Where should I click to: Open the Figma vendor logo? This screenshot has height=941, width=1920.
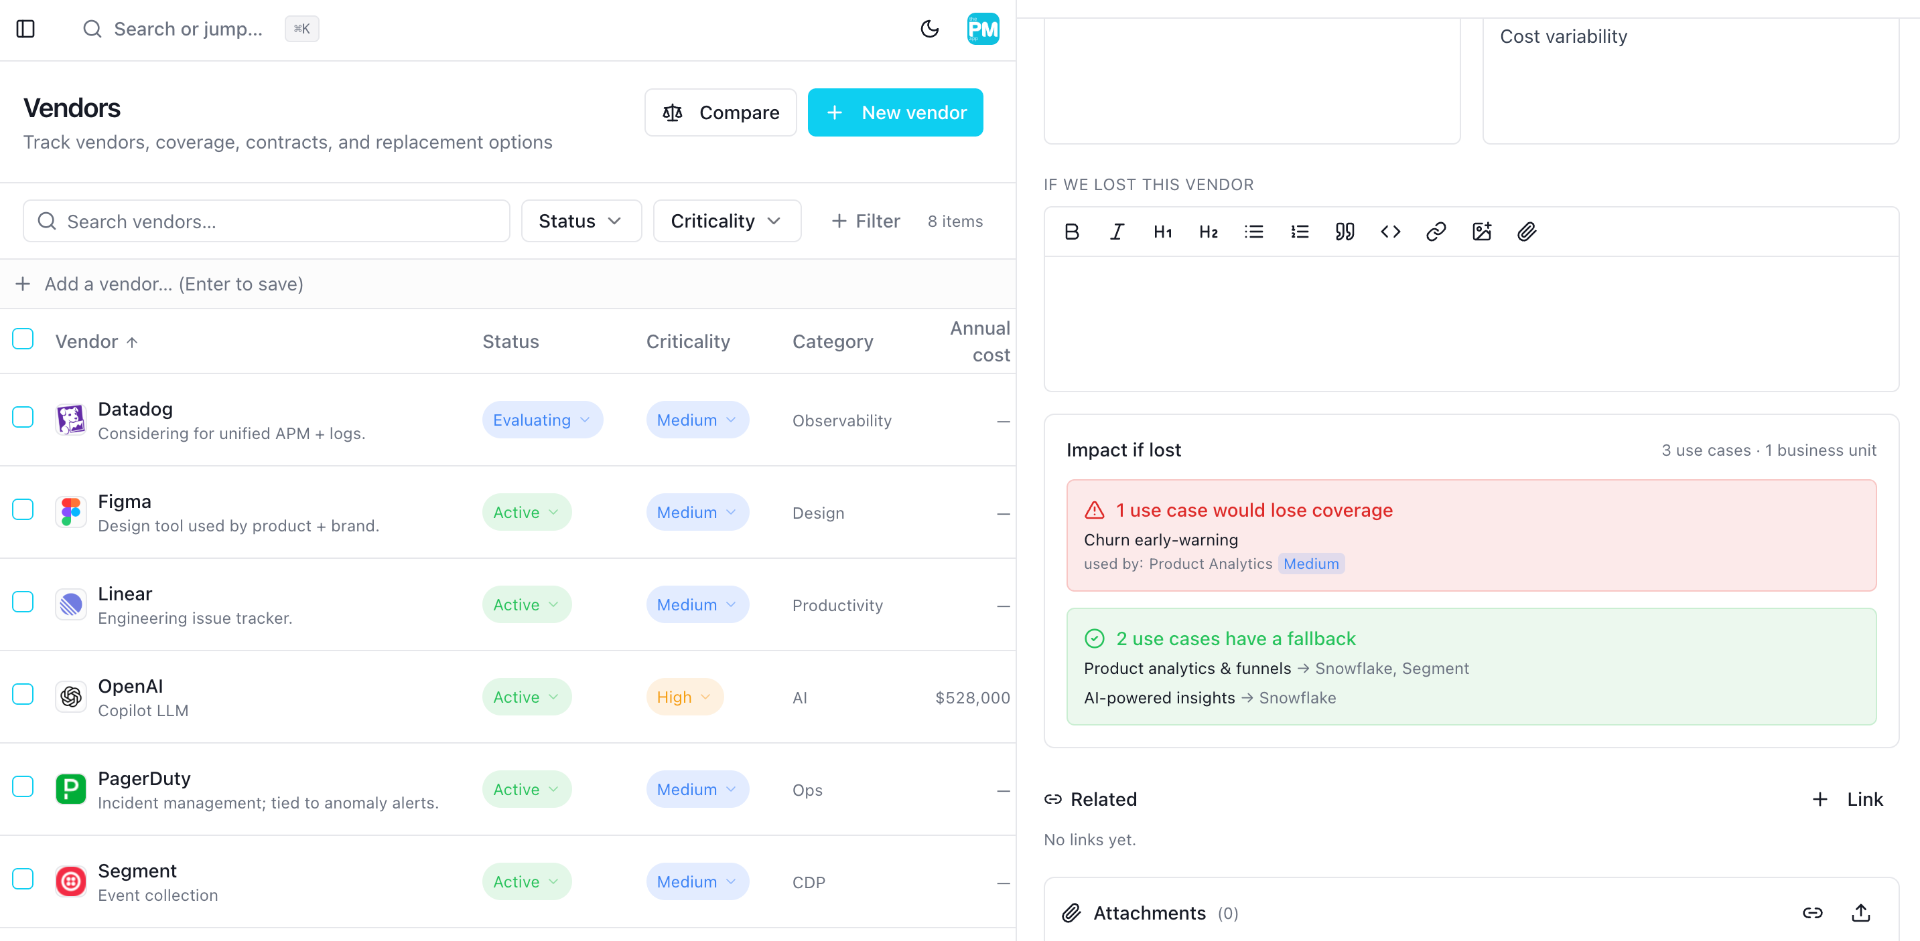click(71, 512)
